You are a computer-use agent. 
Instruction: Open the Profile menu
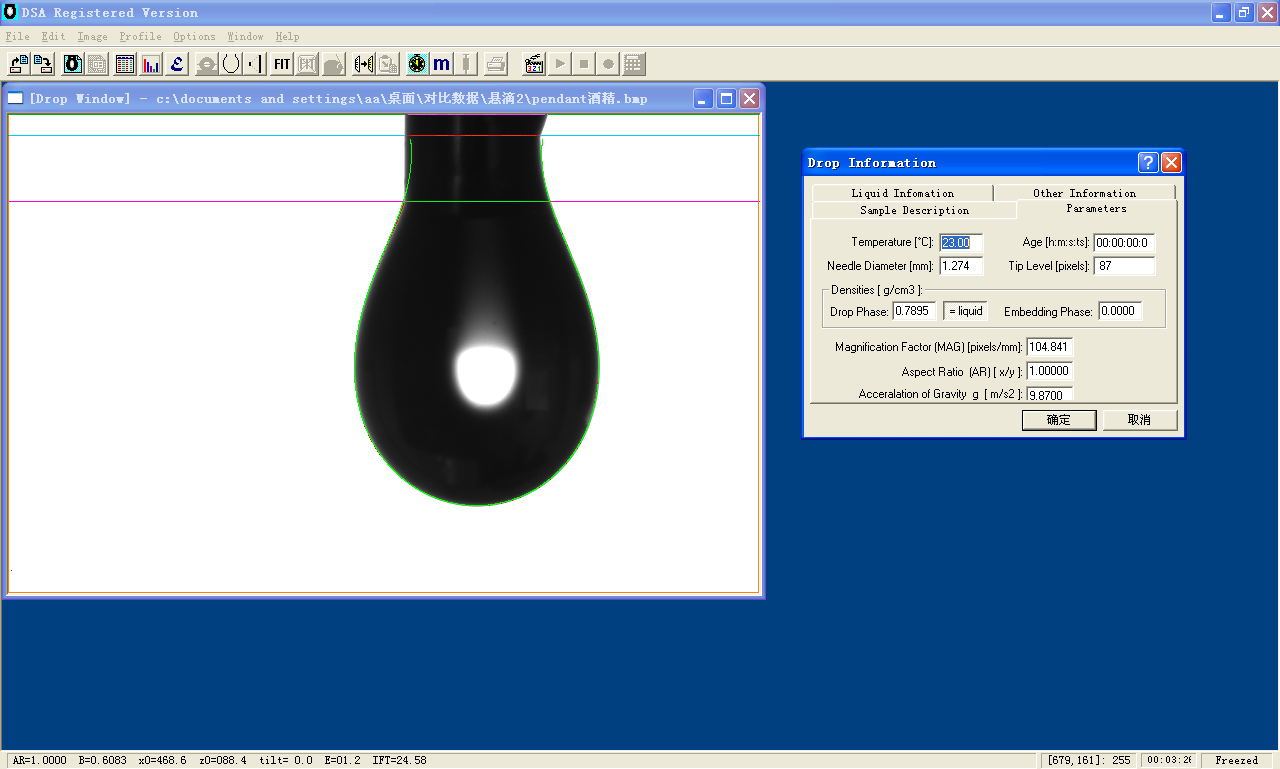point(140,37)
